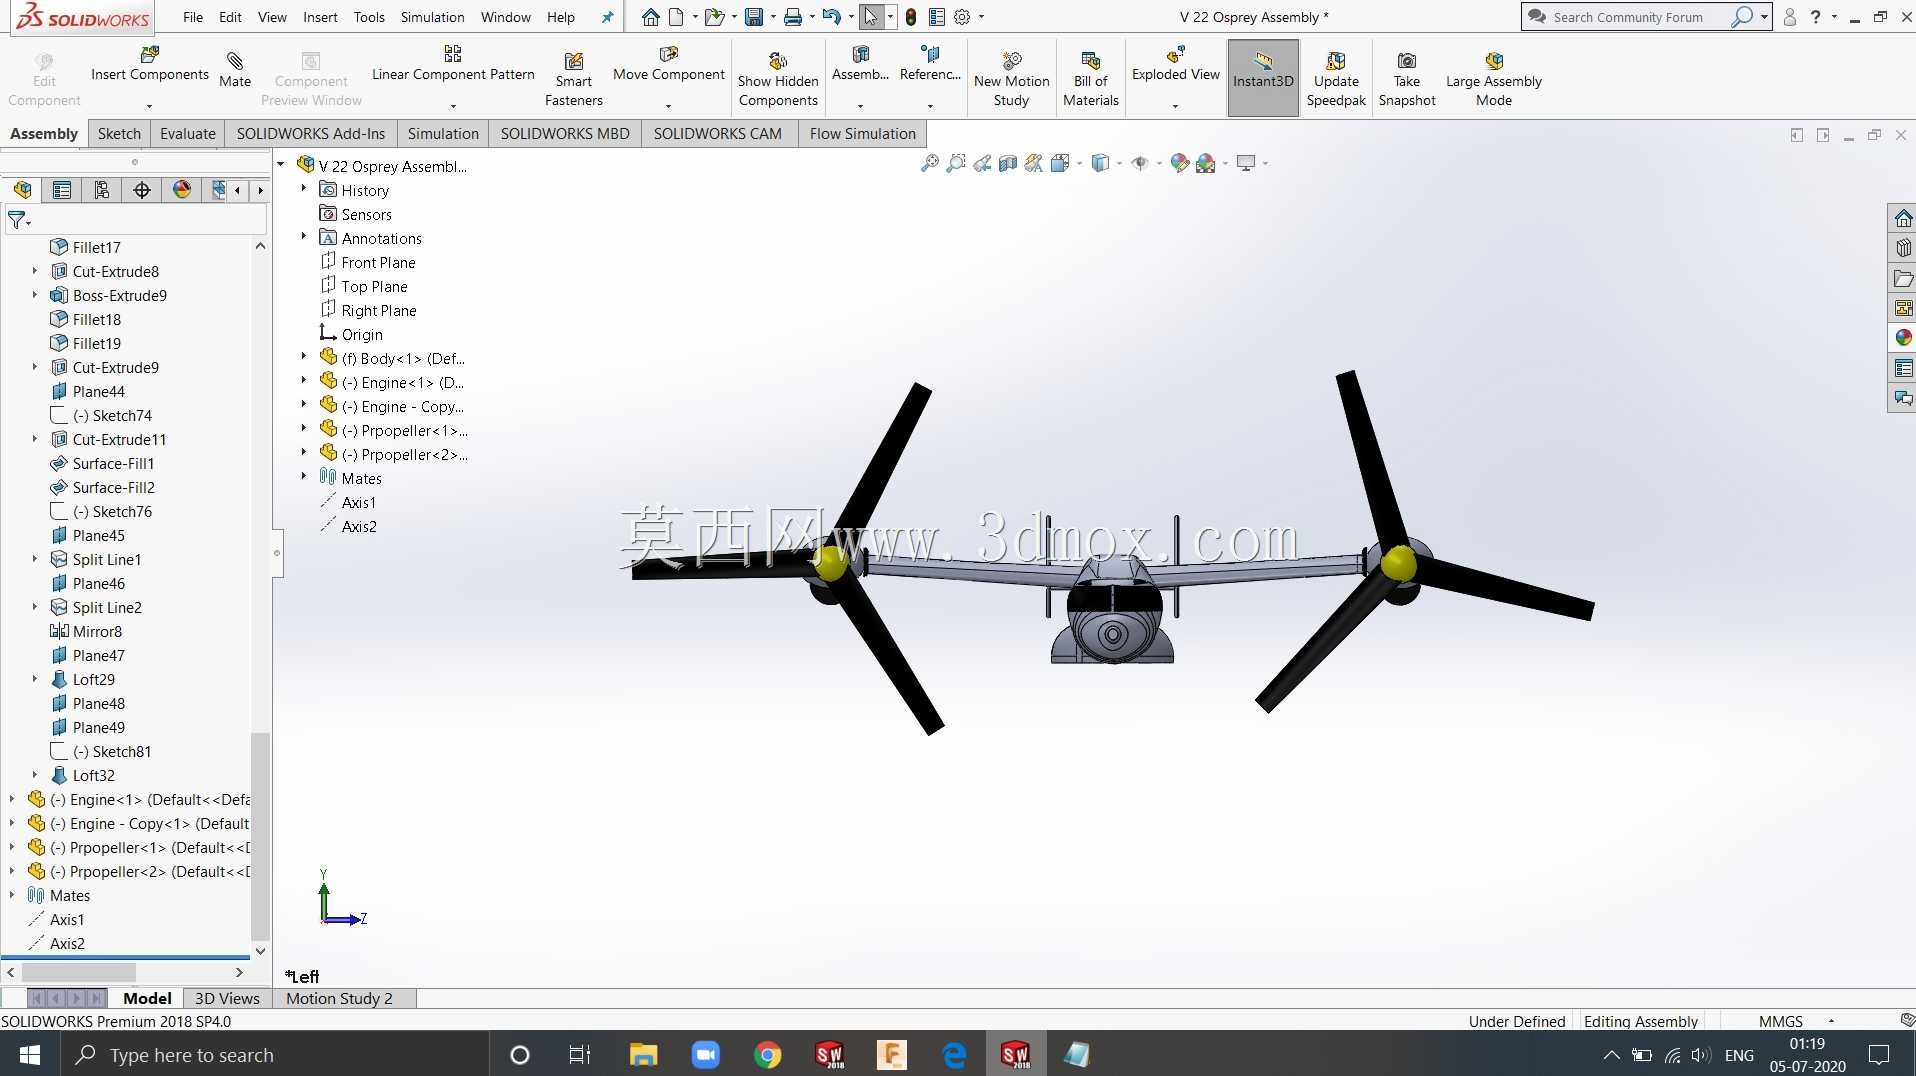The width and height of the screenshot is (1916, 1076).
Task: Expand Split Line1 feature
Action: click(x=35, y=558)
